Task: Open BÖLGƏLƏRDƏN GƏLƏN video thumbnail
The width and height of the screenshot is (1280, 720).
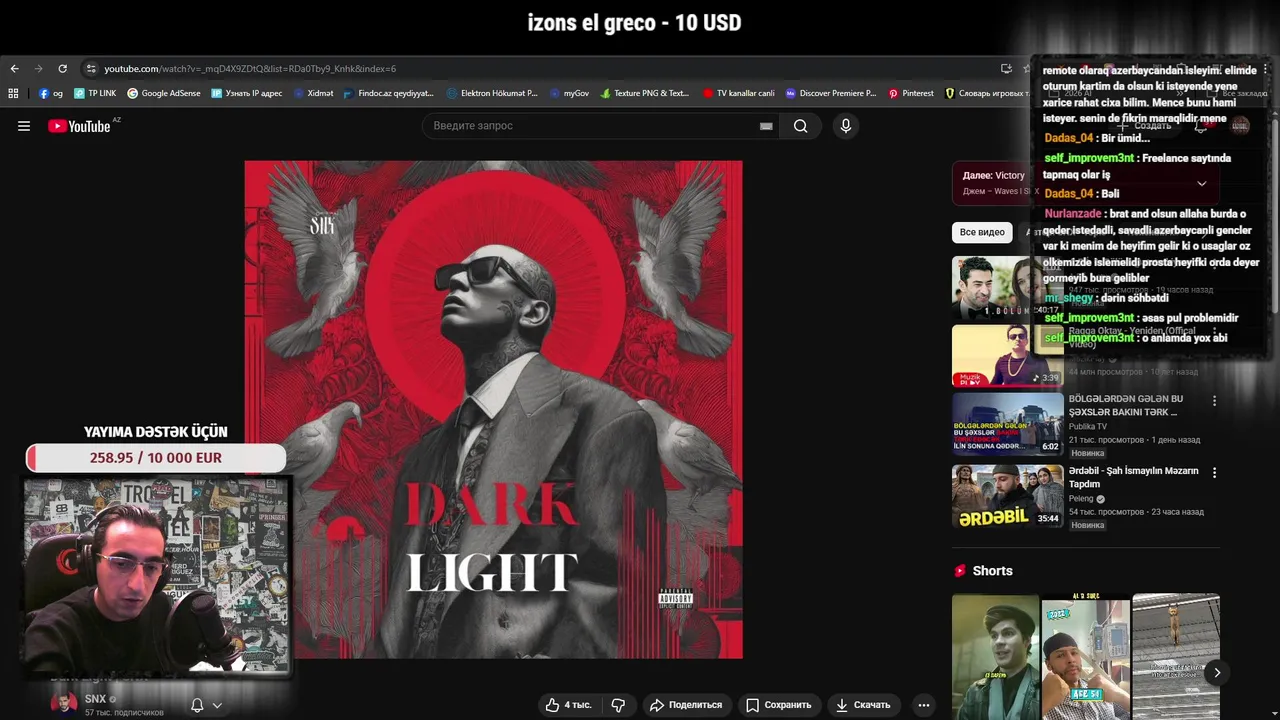Action: coord(1007,424)
